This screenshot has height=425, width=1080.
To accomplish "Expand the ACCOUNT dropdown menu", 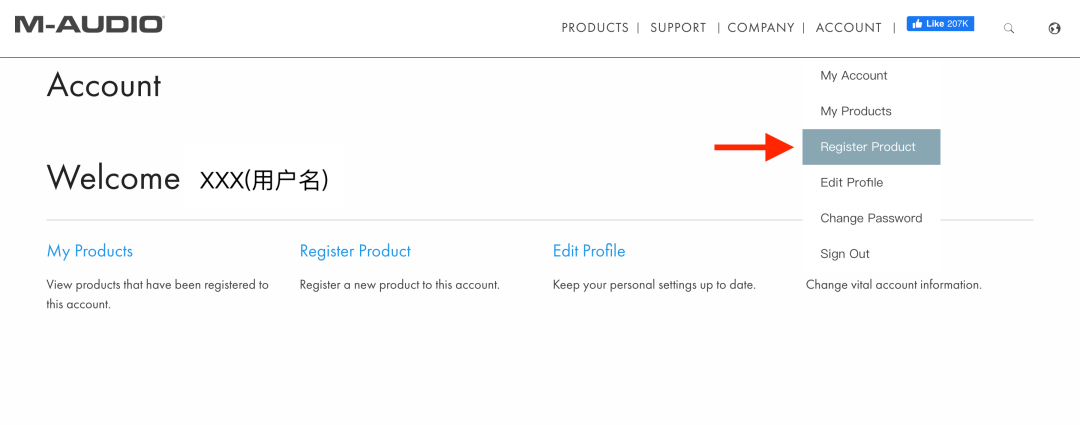I will pyautogui.click(x=849, y=28).
